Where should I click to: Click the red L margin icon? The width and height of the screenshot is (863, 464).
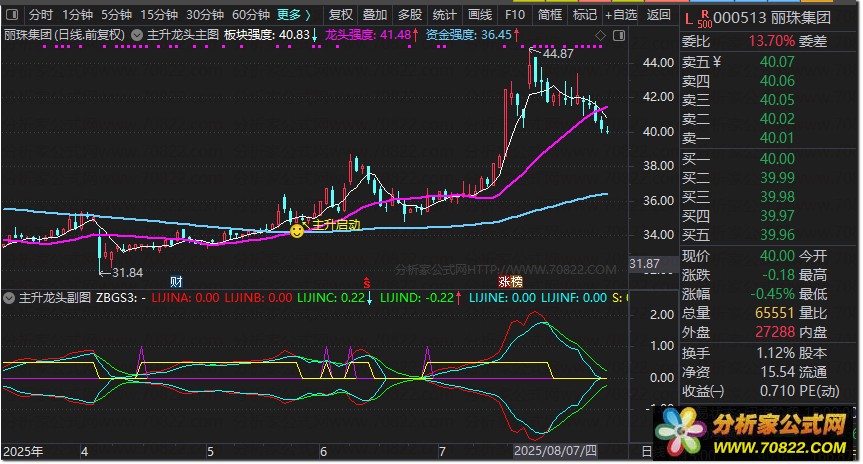tap(689, 19)
